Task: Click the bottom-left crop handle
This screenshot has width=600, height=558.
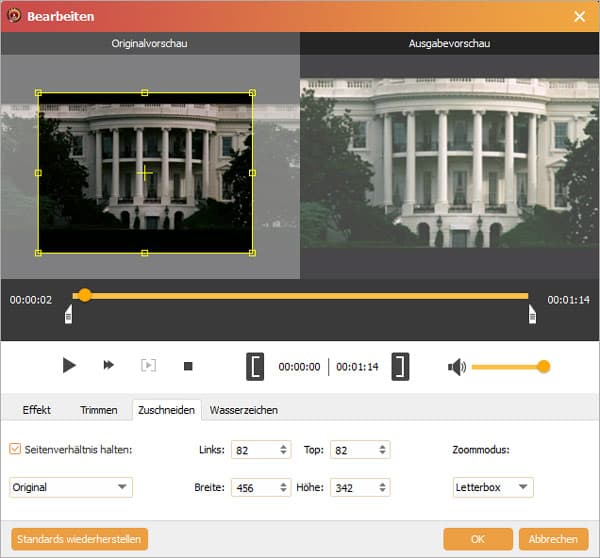Action: pyautogui.click(x=38, y=253)
